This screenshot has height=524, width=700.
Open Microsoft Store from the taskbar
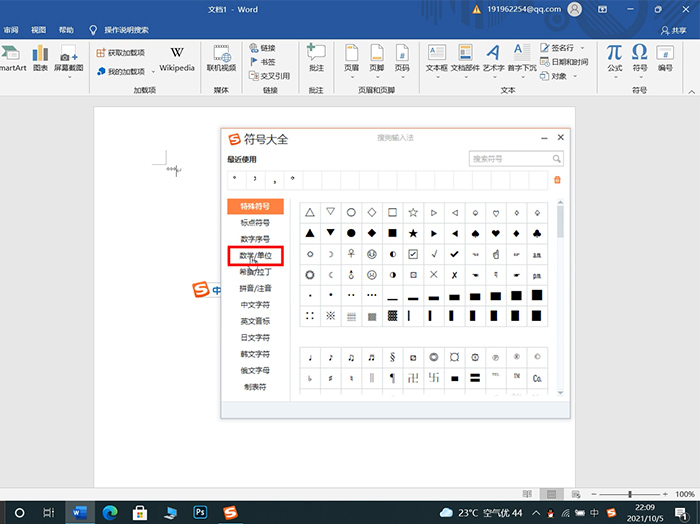coord(140,513)
